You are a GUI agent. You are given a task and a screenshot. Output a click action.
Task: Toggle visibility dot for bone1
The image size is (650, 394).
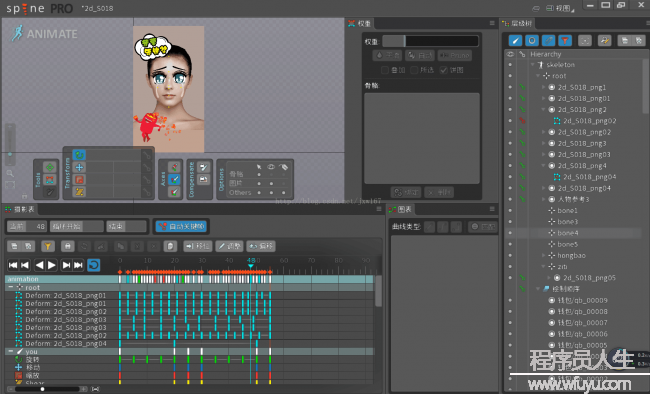(x=510, y=211)
